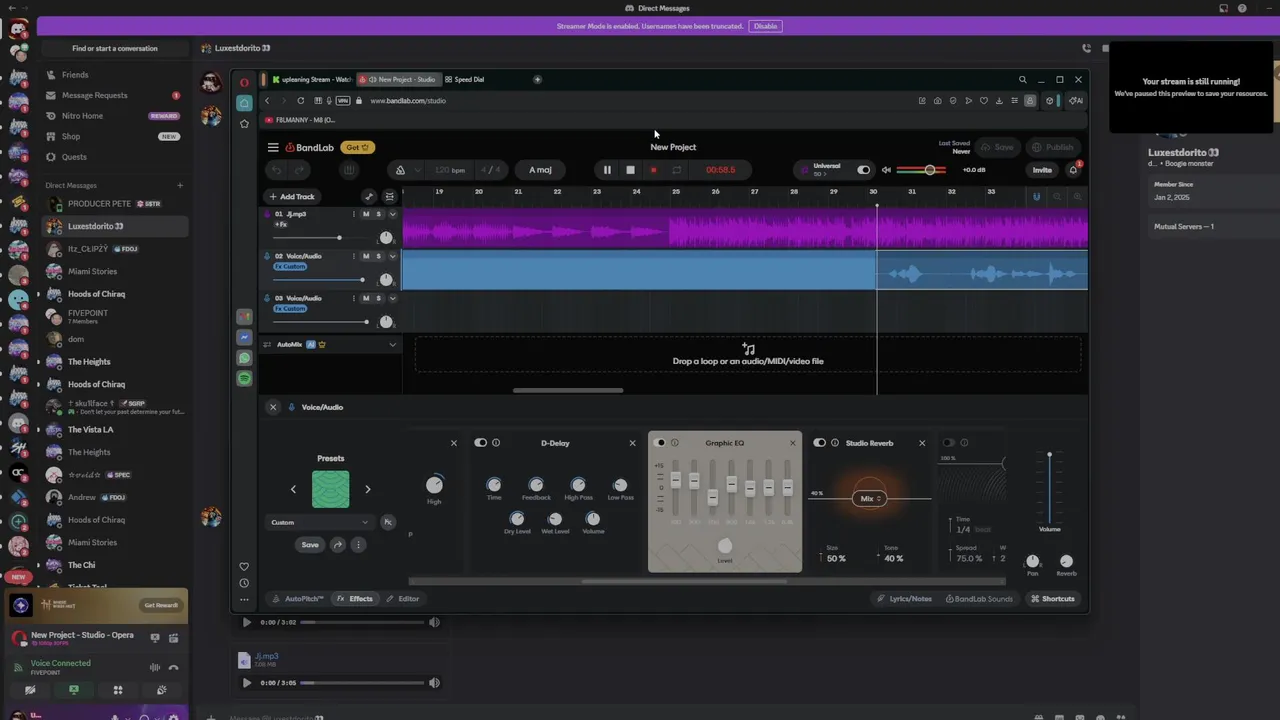This screenshot has width=1280, height=720.
Task: Click the Get membership button
Action: click(357, 147)
